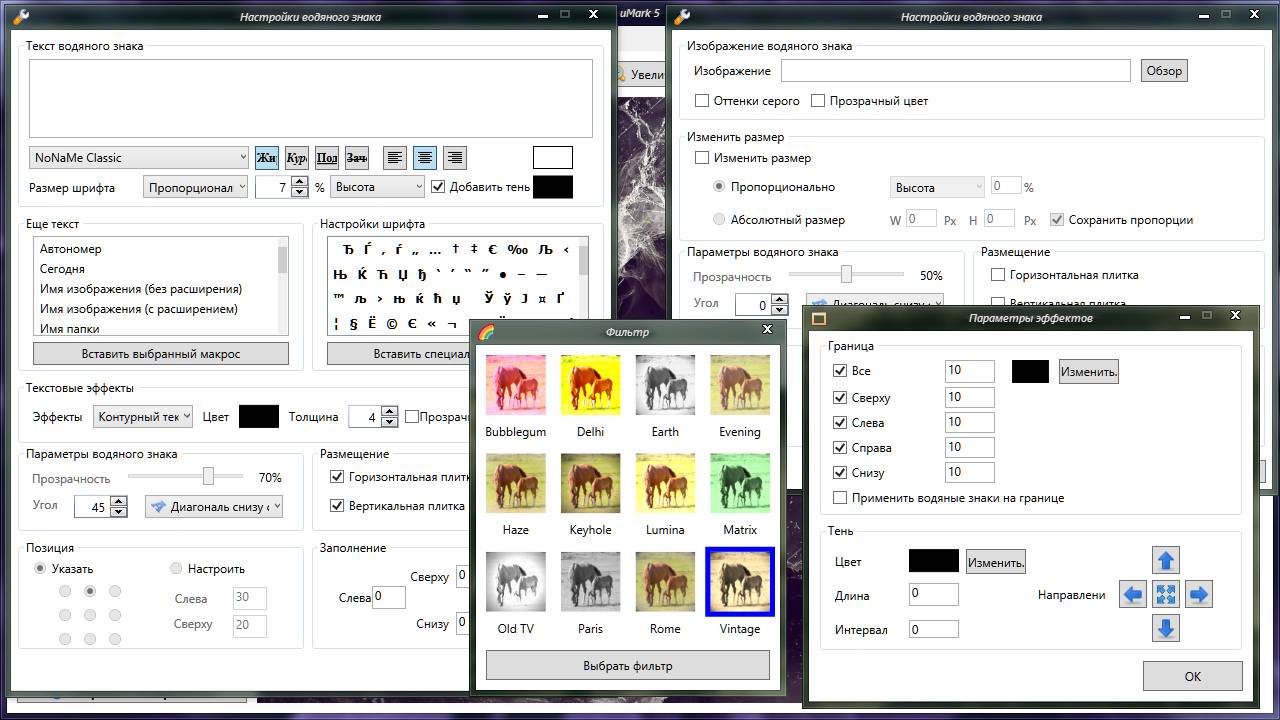1280x720 pixels.
Task: Select the Haze filter thumbnail
Action: 516,484
